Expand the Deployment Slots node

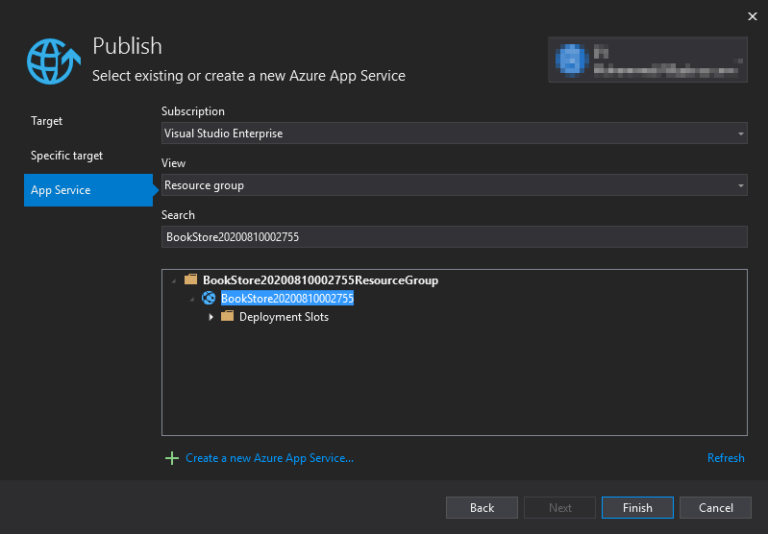pos(211,317)
